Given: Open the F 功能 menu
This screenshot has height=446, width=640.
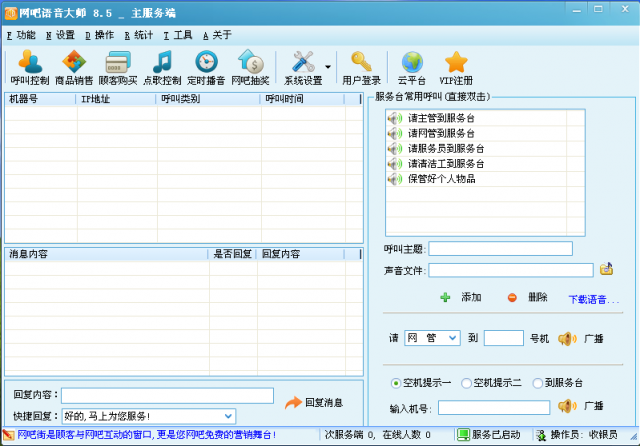Looking at the screenshot, I should 21,35.
